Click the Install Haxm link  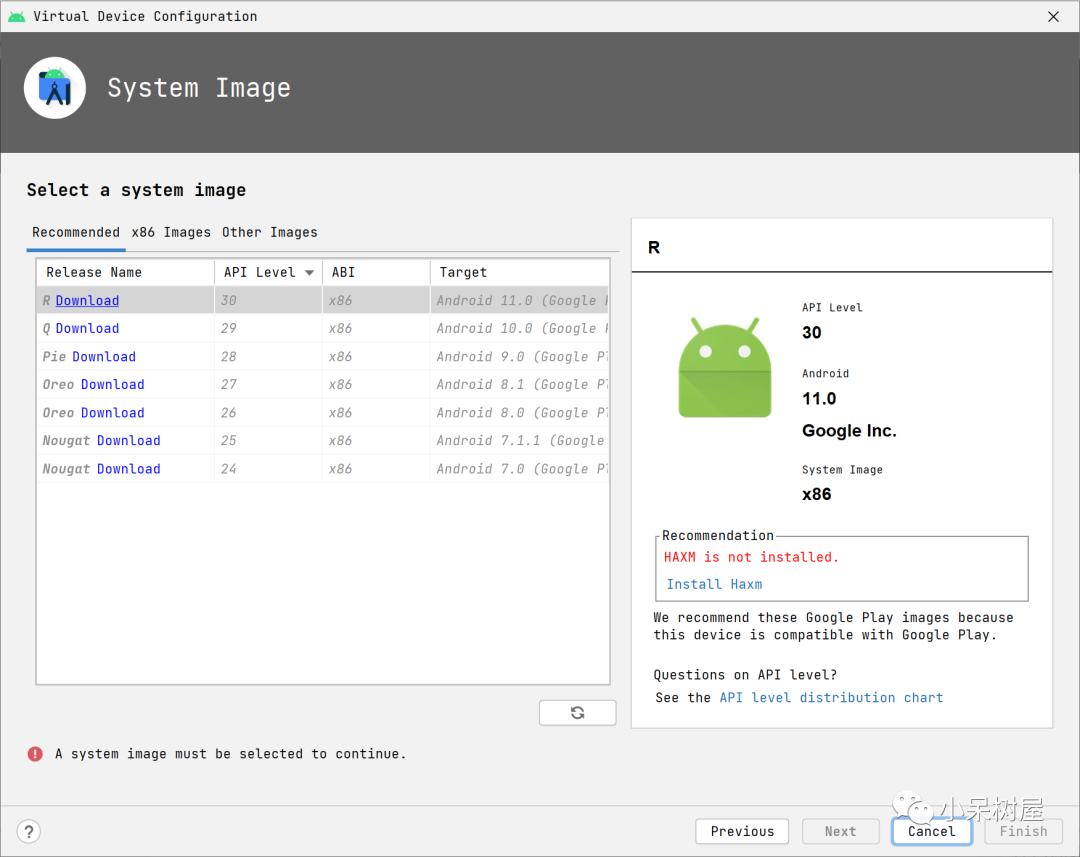click(714, 584)
